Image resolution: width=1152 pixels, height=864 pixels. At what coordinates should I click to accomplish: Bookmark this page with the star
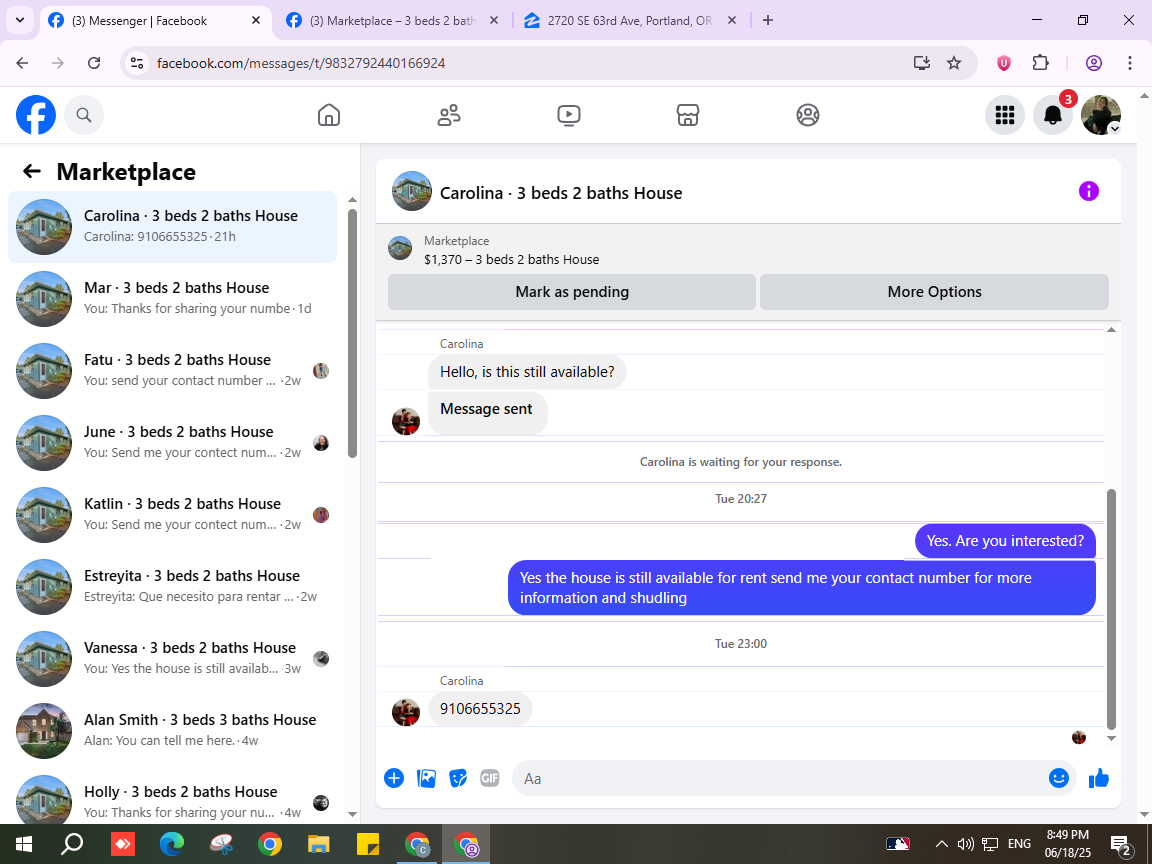[x=954, y=63]
